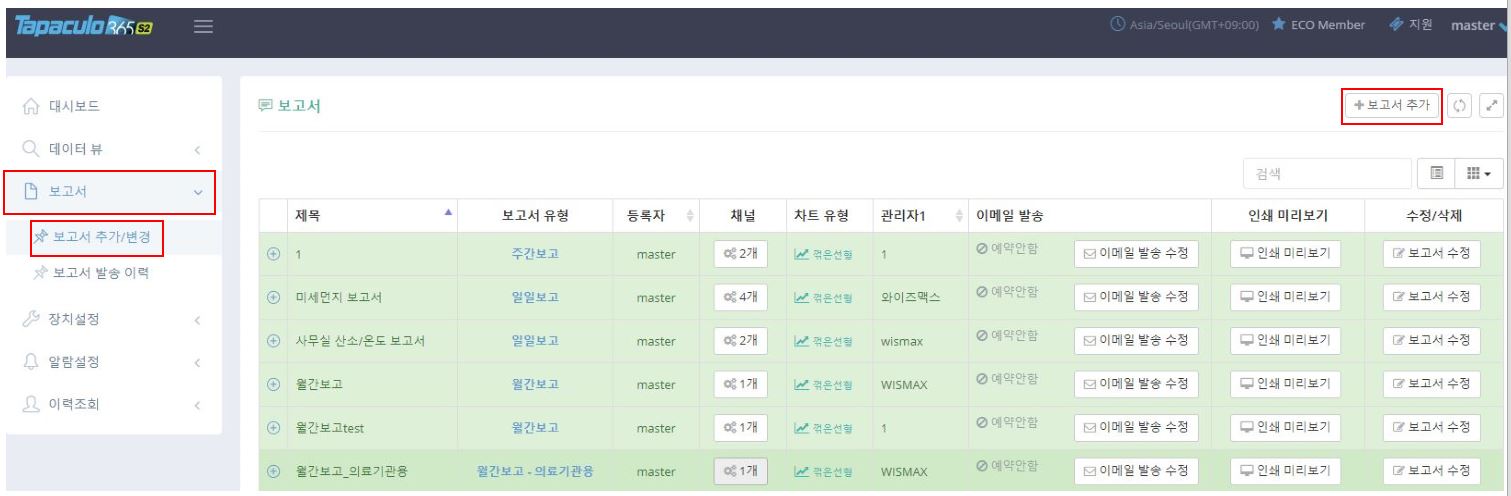
Task: Sort table by 등록자 column
Action: 655,214
